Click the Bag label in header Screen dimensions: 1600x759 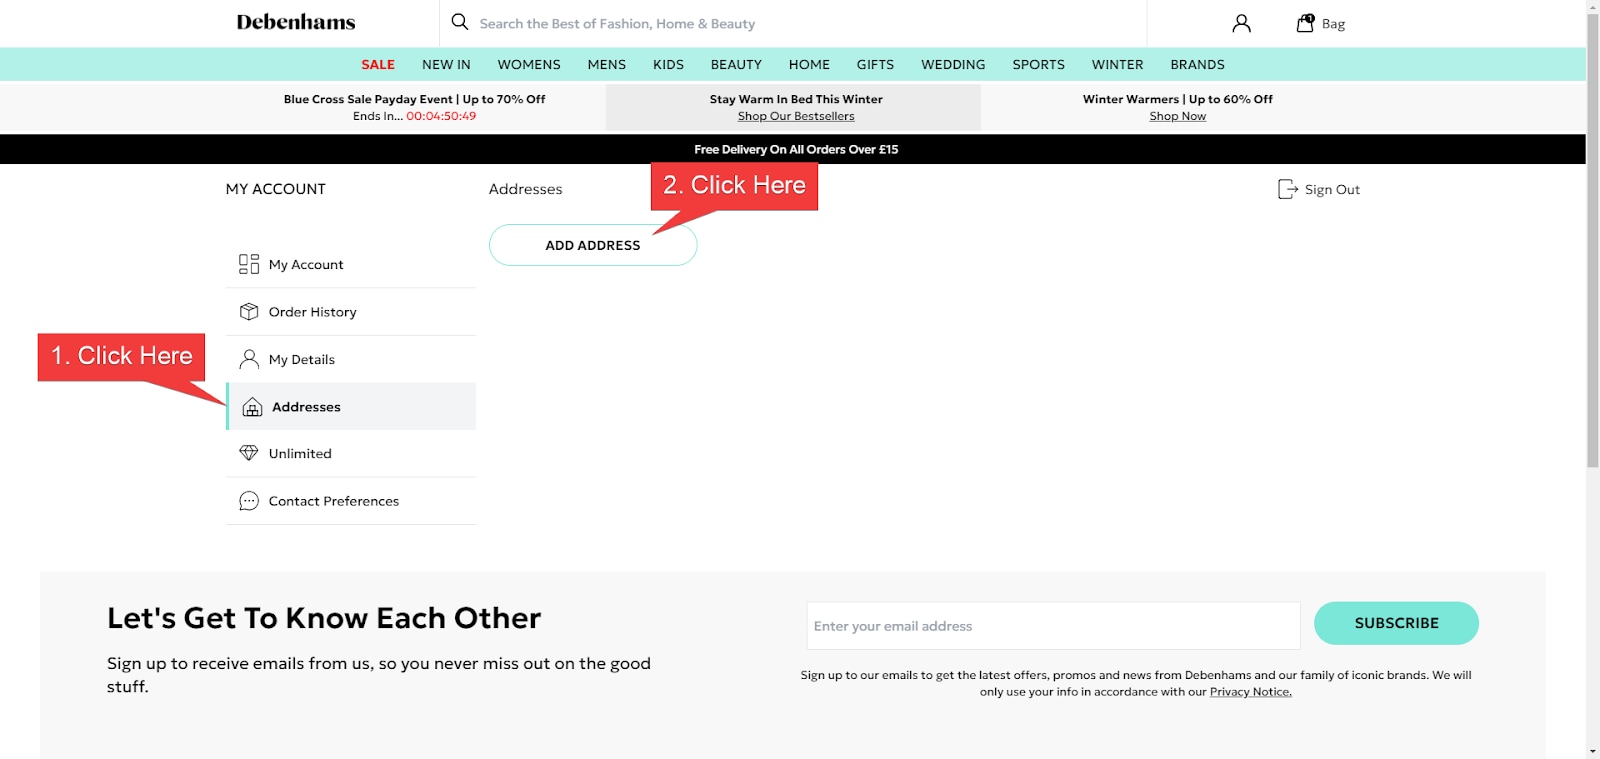[x=1333, y=24]
